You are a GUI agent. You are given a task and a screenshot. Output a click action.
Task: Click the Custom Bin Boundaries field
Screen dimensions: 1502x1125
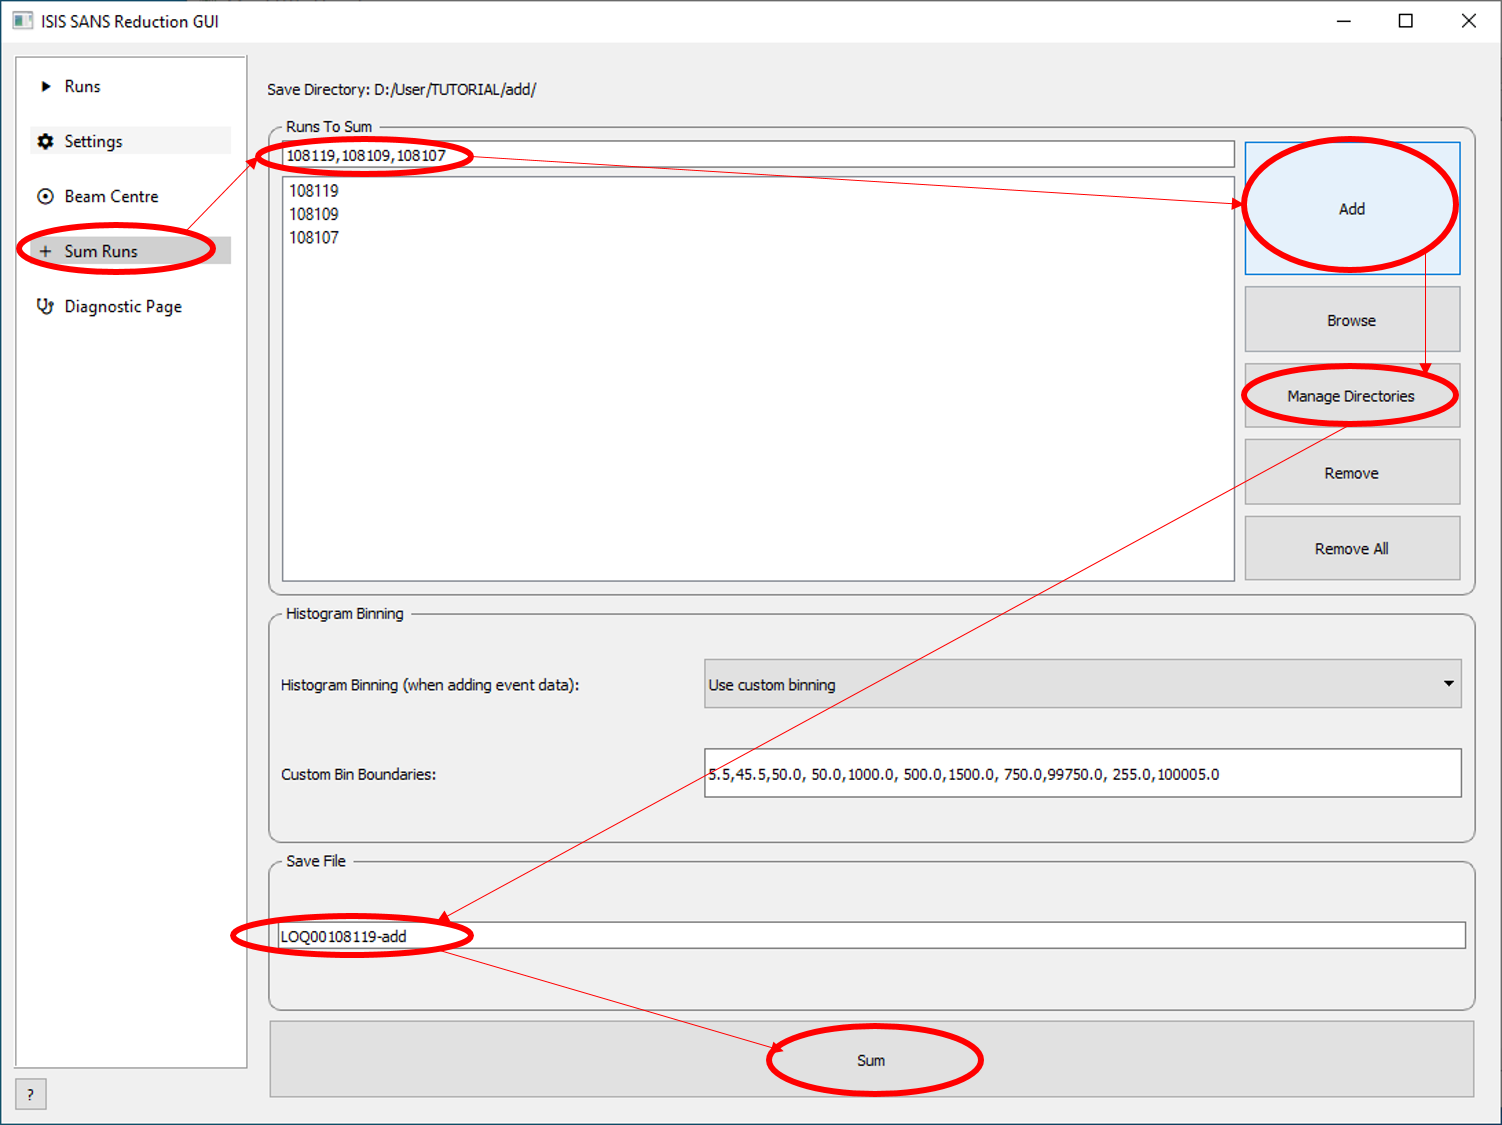pyautogui.click(x=1082, y=774)
